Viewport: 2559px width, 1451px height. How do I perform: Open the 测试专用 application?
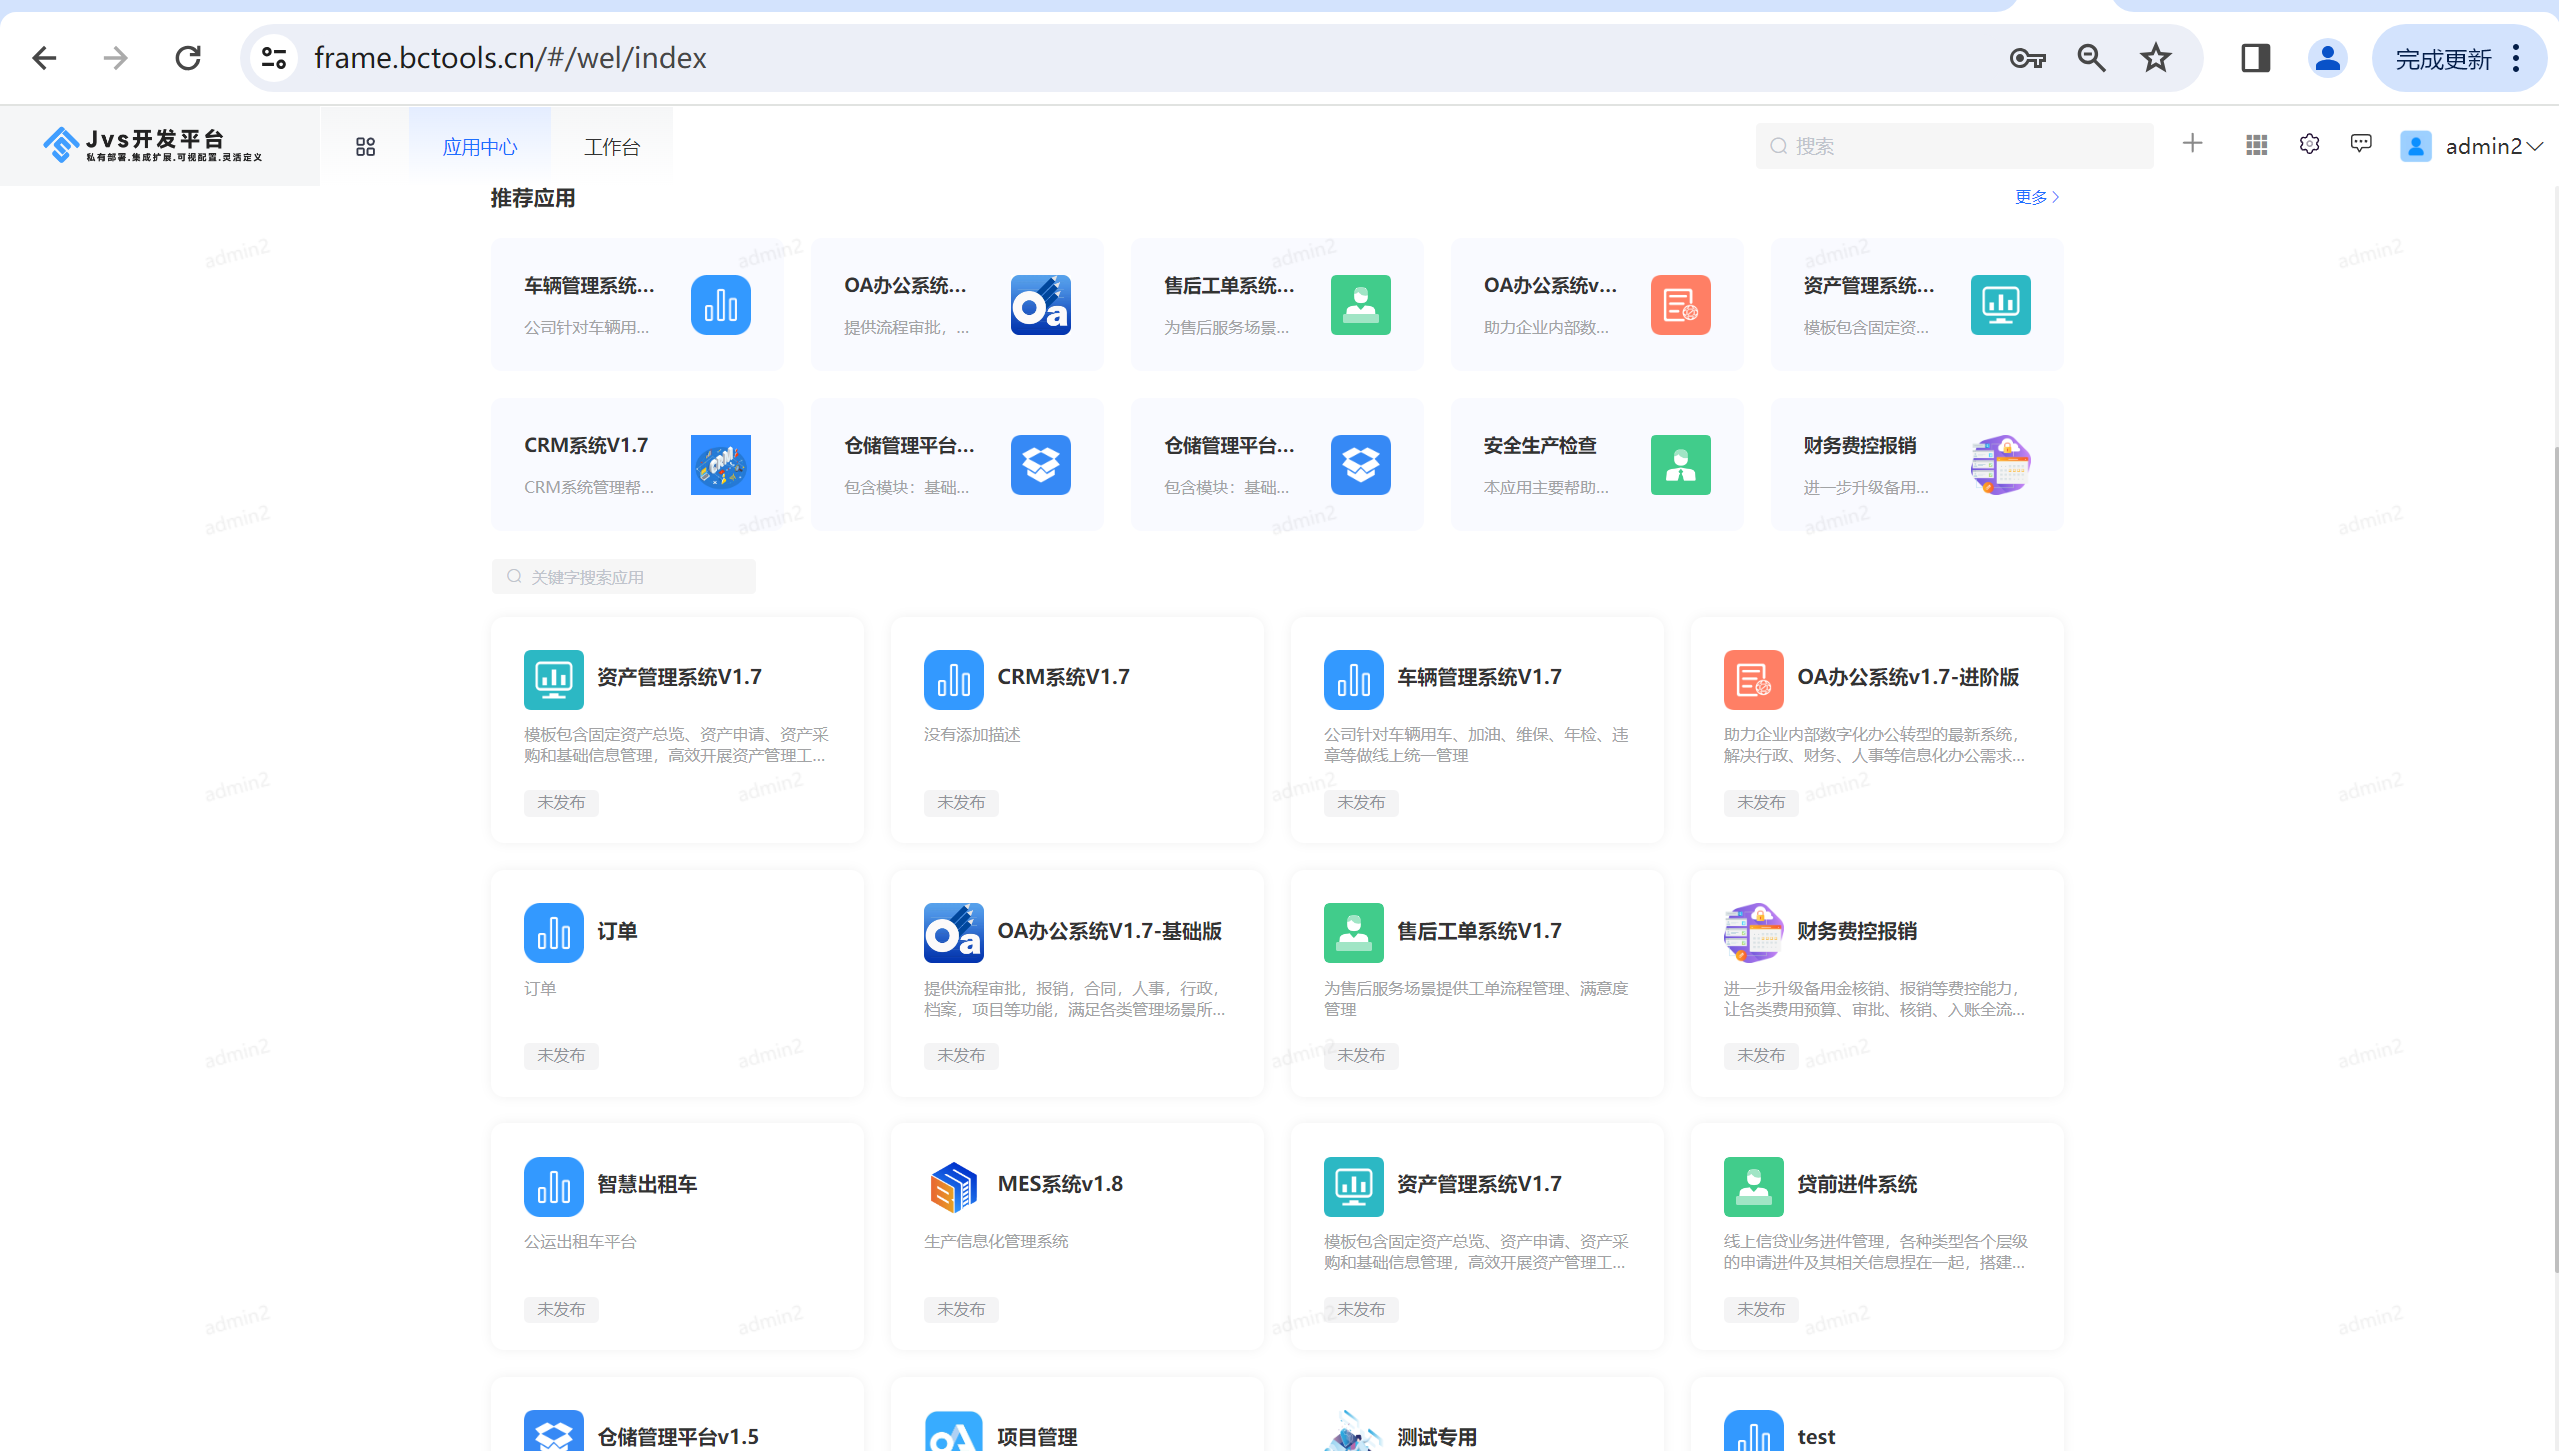coord(1477,1414)
